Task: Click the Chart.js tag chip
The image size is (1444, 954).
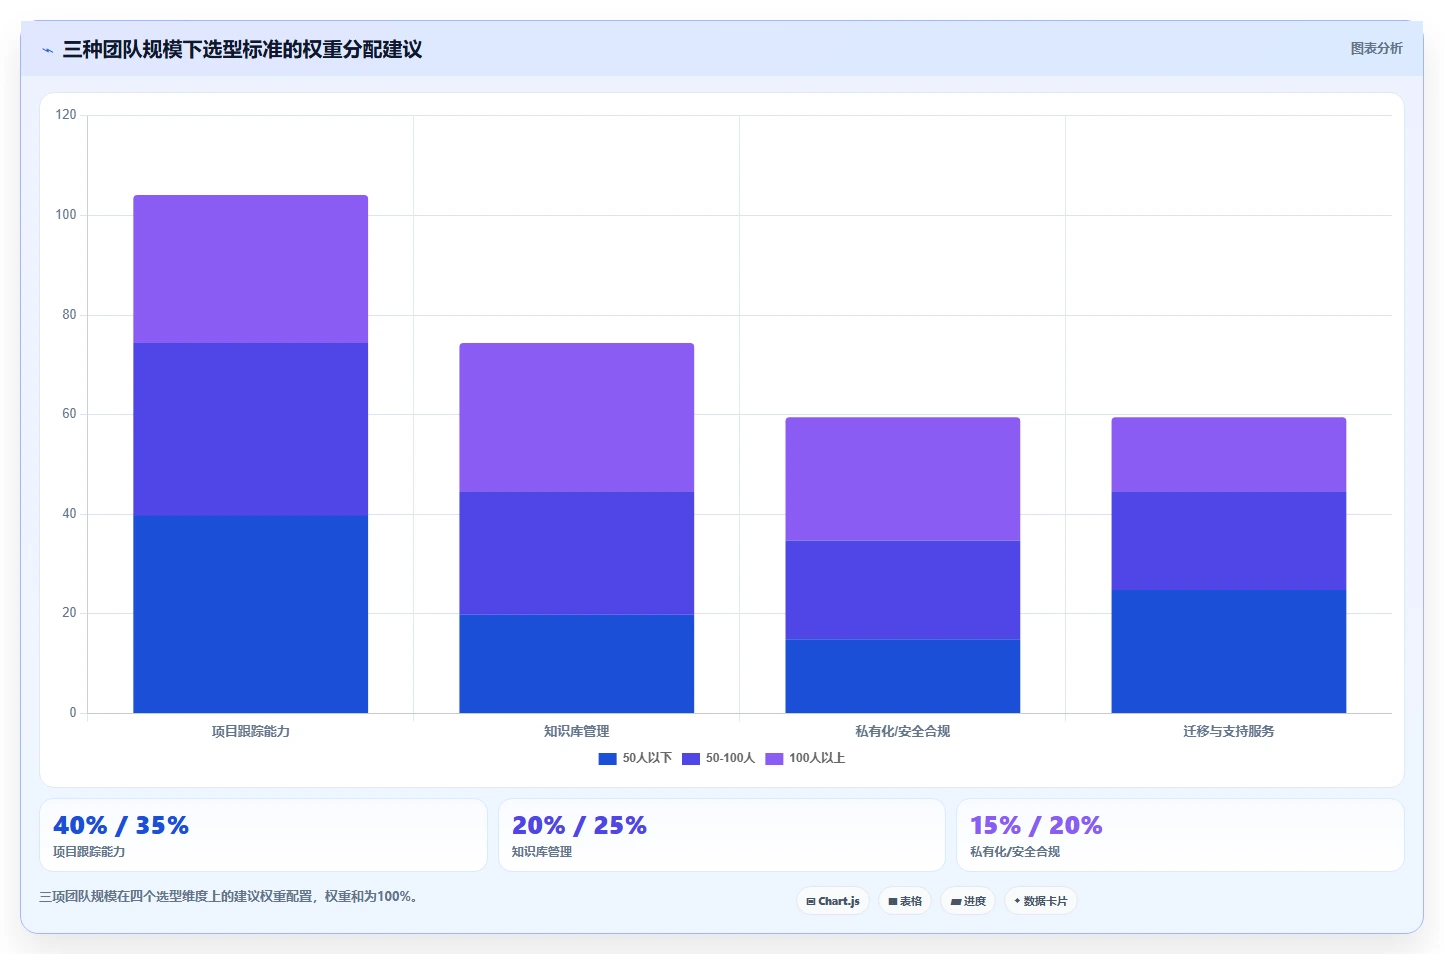Action: point(833,901)
